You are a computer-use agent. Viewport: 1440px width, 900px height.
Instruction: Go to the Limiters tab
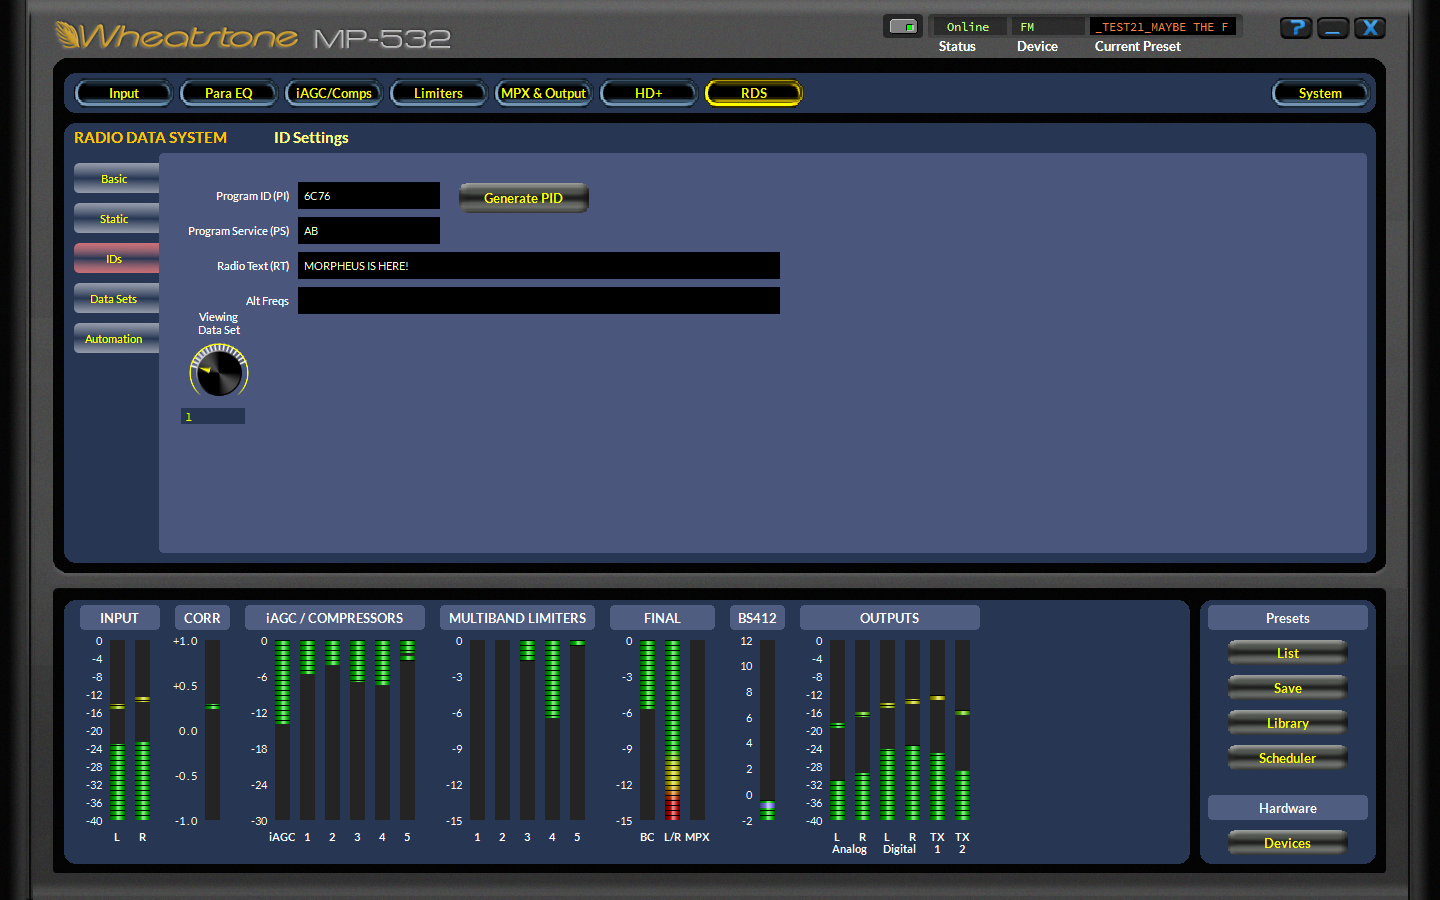[x=438, y=93]
